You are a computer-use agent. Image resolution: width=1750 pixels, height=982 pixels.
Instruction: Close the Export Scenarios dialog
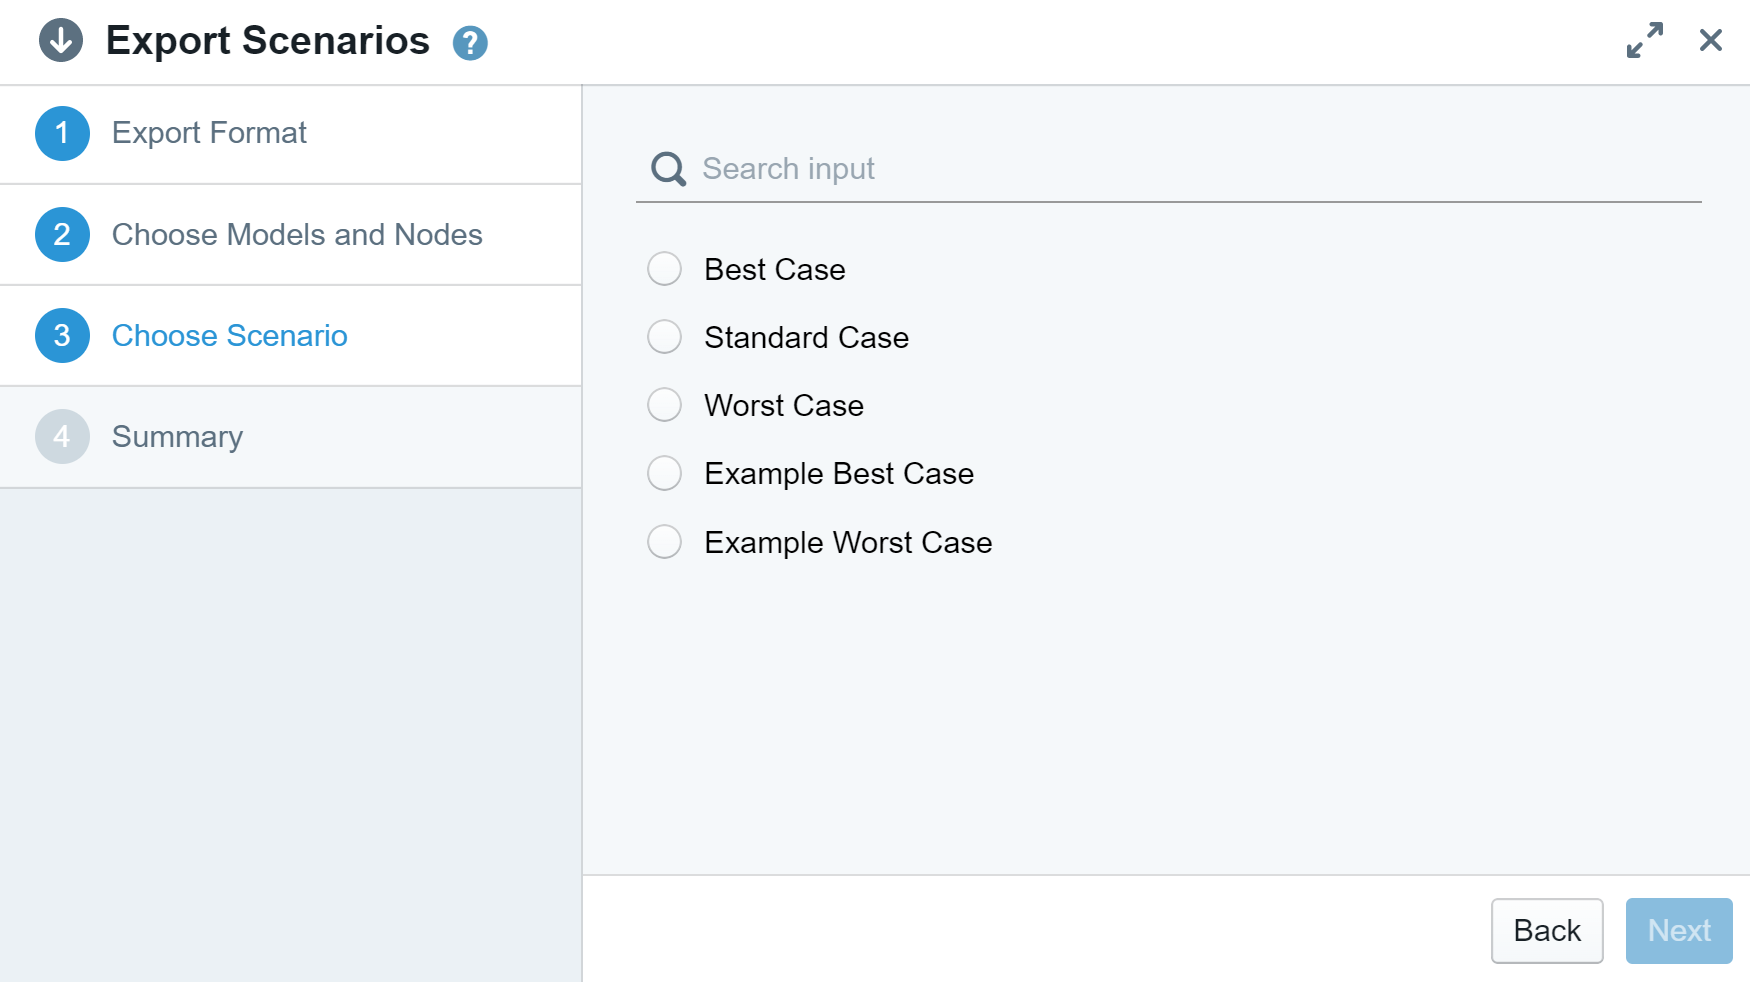1710,41
